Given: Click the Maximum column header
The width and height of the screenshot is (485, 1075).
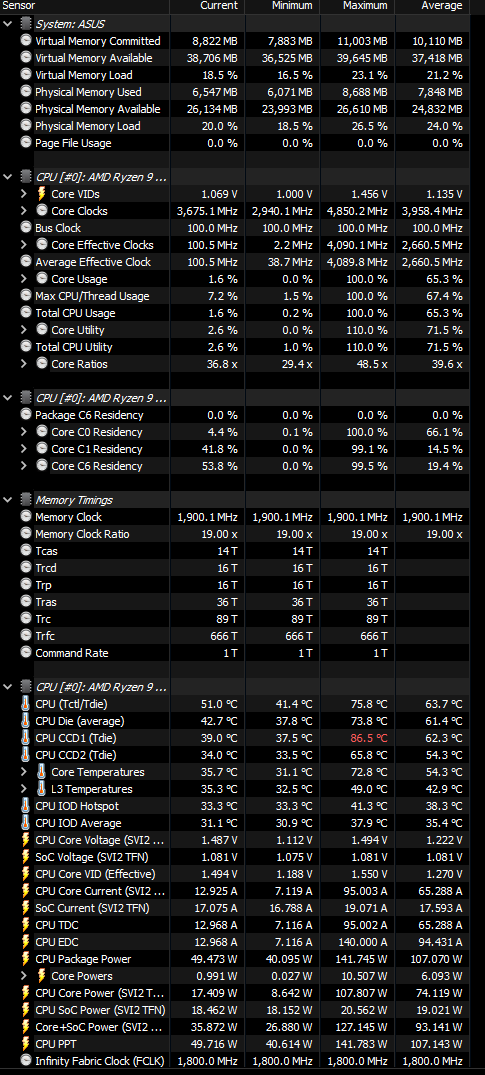Looking at the screenshot, I should tap(363, 5).
